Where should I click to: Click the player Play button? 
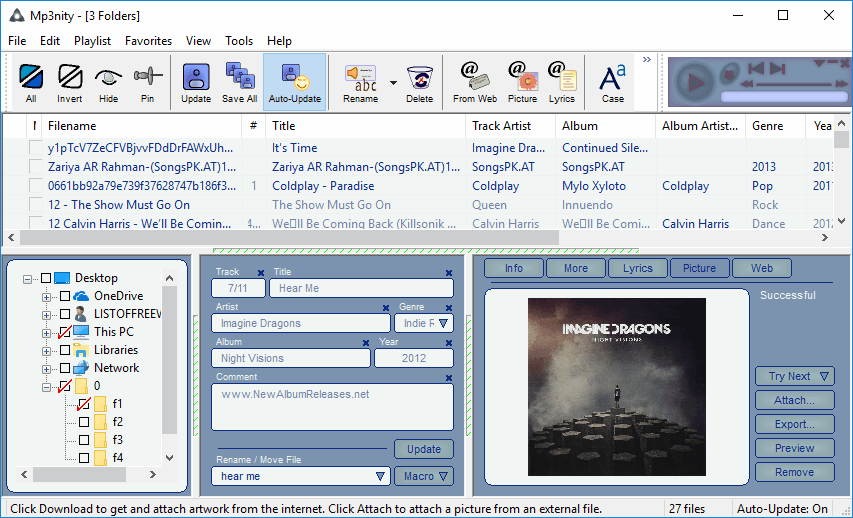click(693, 83)
